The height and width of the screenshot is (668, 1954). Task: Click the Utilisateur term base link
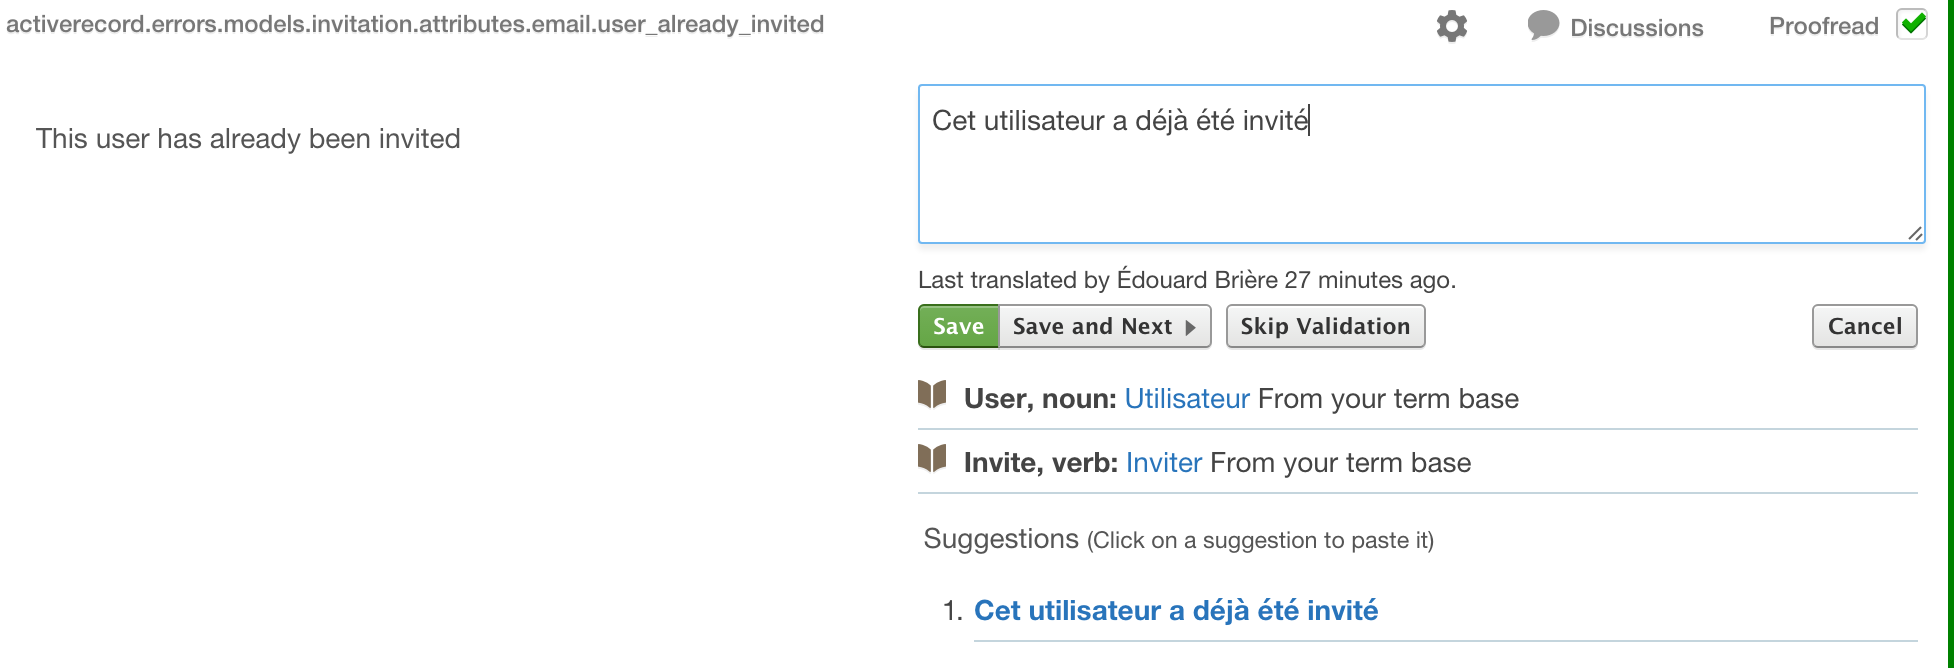[x=1187, y=399]
